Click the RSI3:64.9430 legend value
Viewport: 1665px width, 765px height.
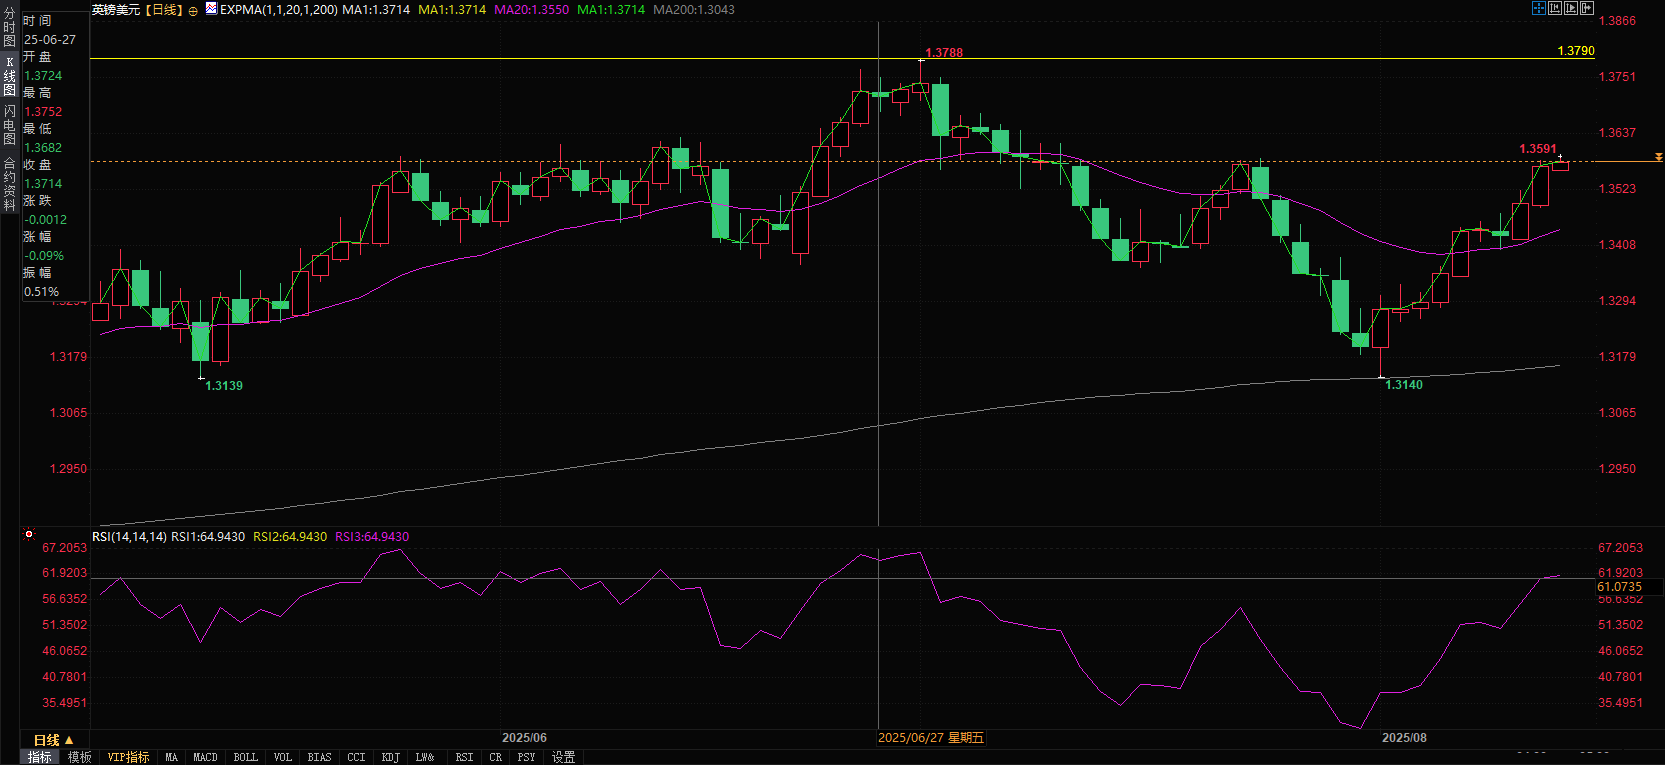(x=372, y=537)
